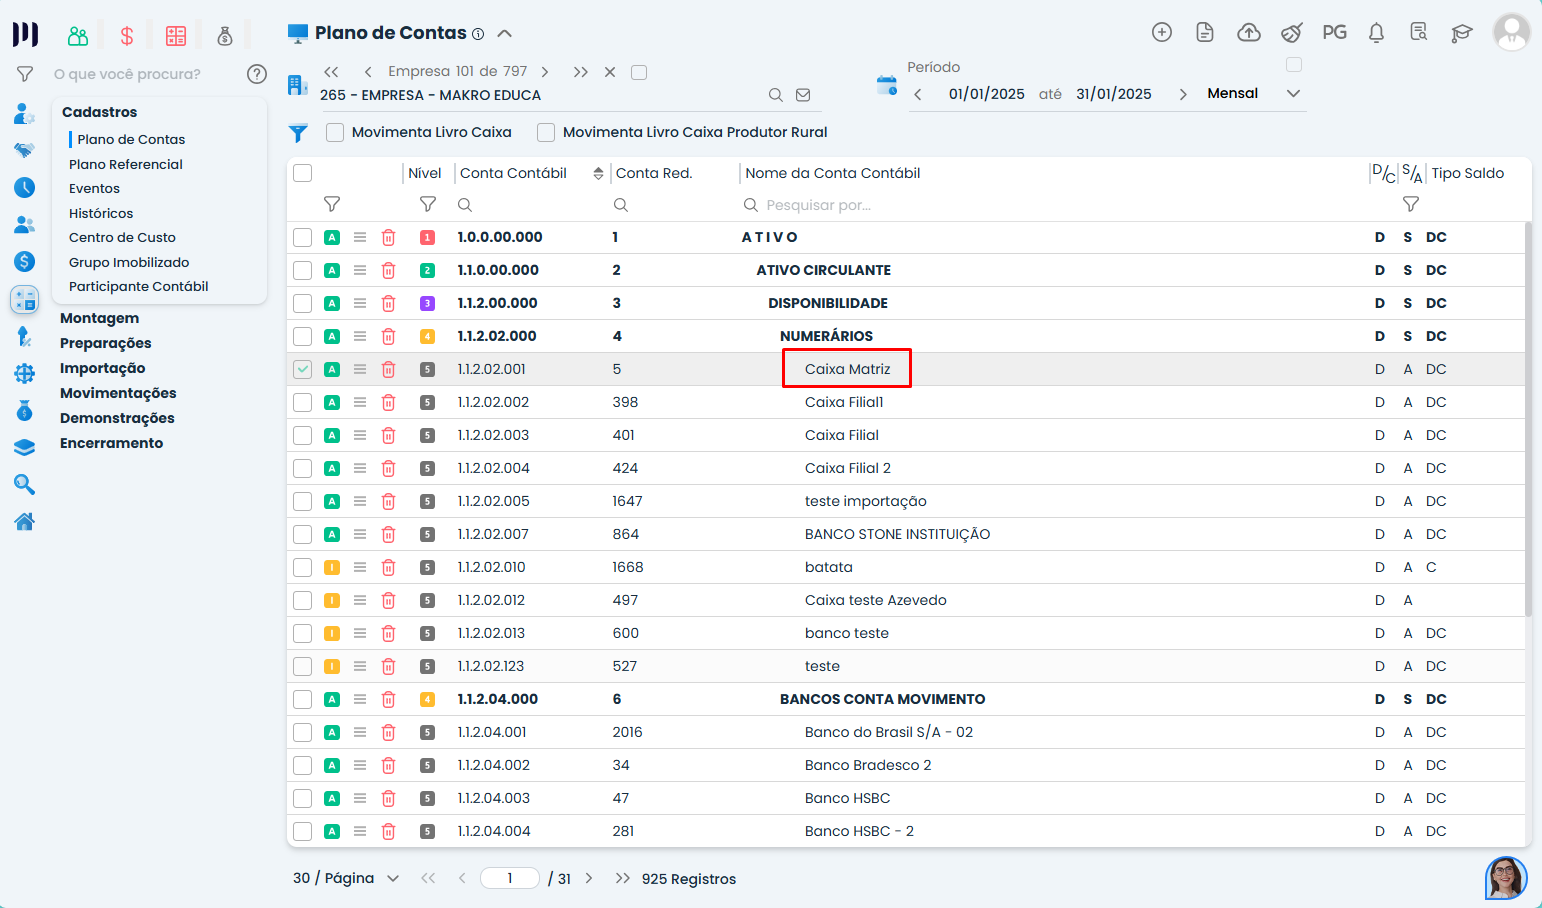The image size is (1542, 908).
Task: Click the help question mark icon
Action: (x=257, y=74)
